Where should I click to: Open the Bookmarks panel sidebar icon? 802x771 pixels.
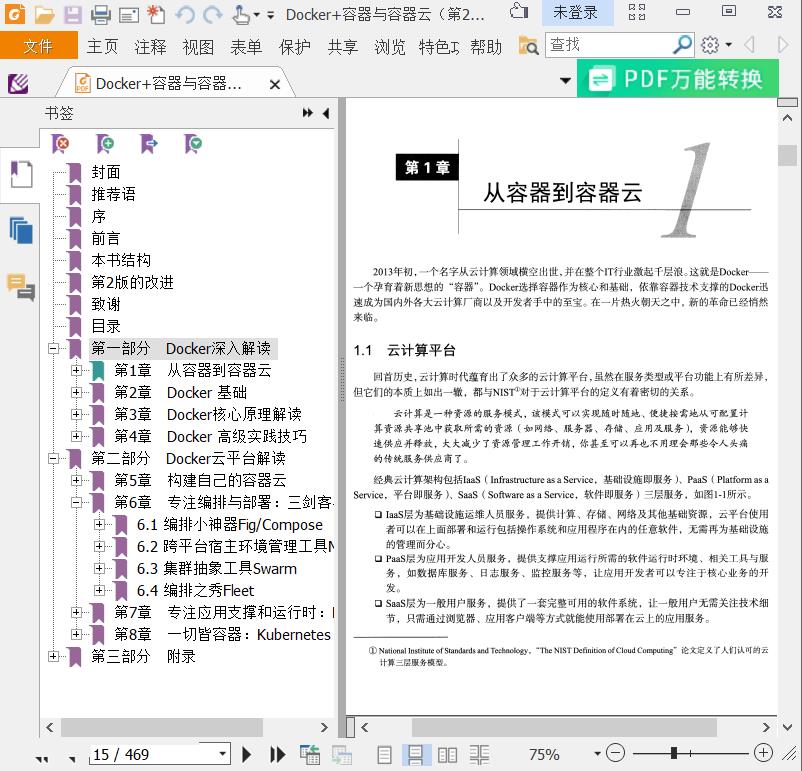21,174
